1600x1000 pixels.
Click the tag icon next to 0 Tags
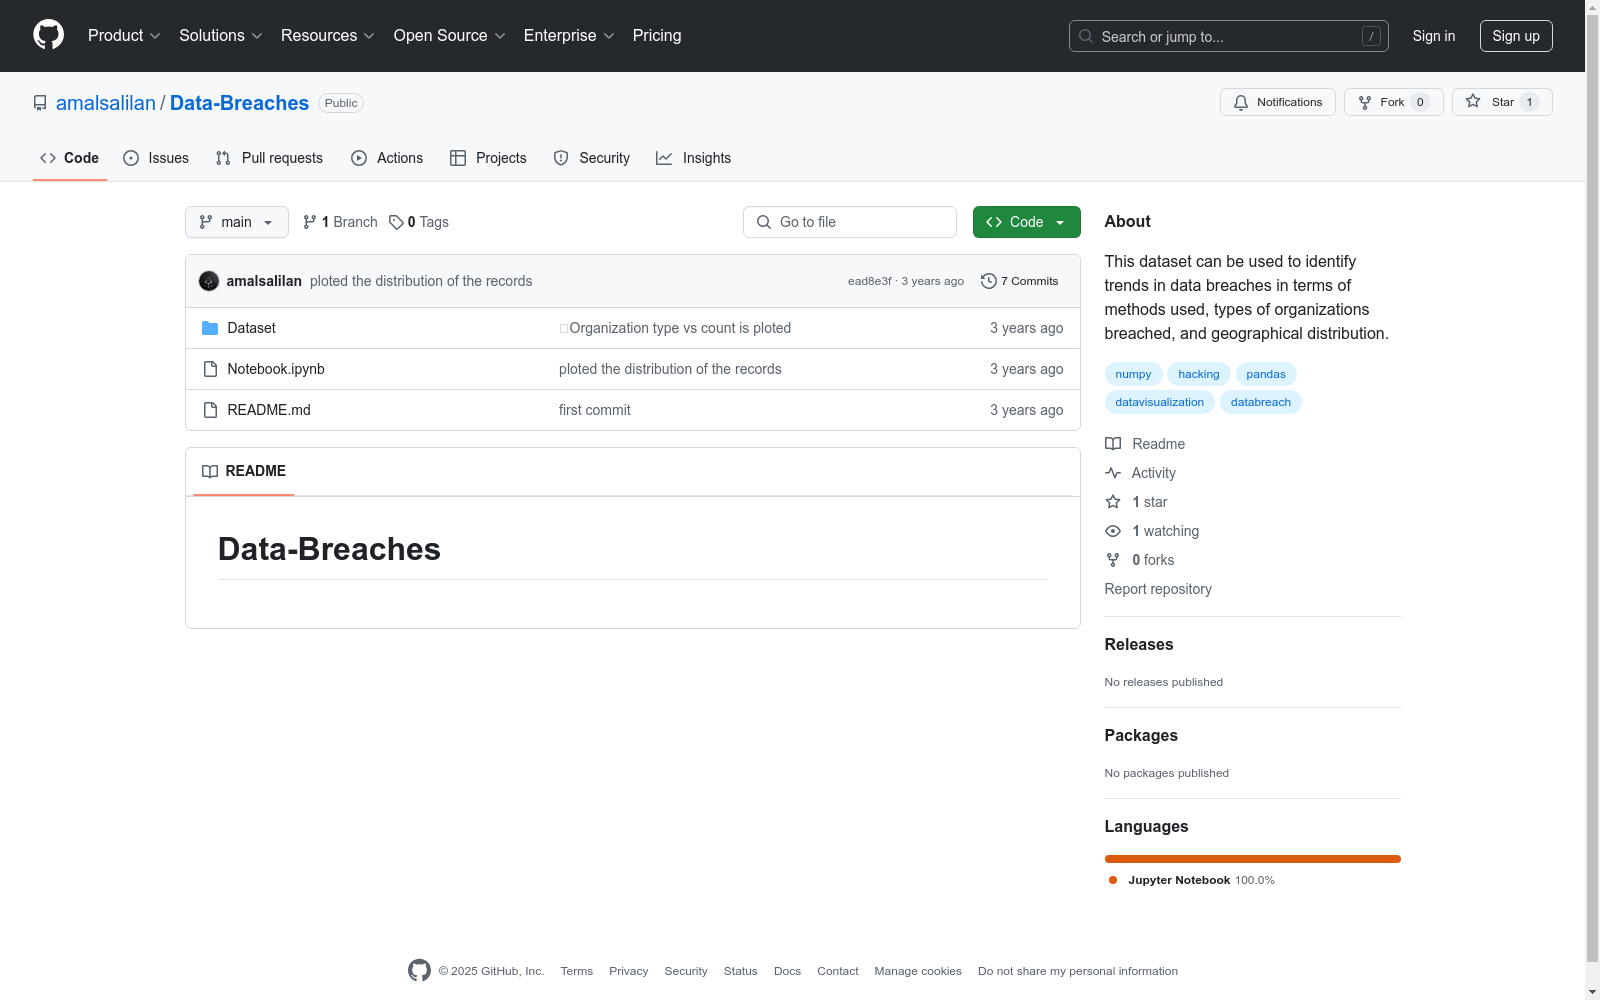[396, 222]
